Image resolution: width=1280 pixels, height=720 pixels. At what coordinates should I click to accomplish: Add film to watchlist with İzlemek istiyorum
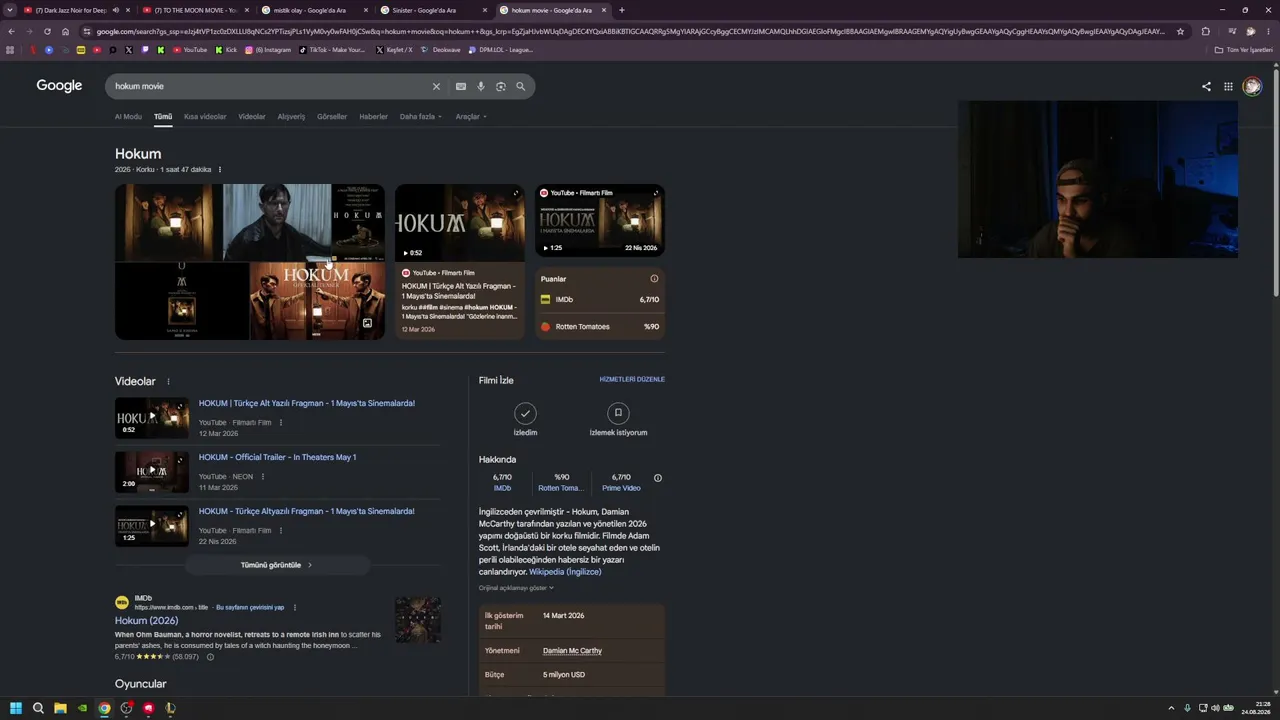pyautogui.click(x=618, y=420)
